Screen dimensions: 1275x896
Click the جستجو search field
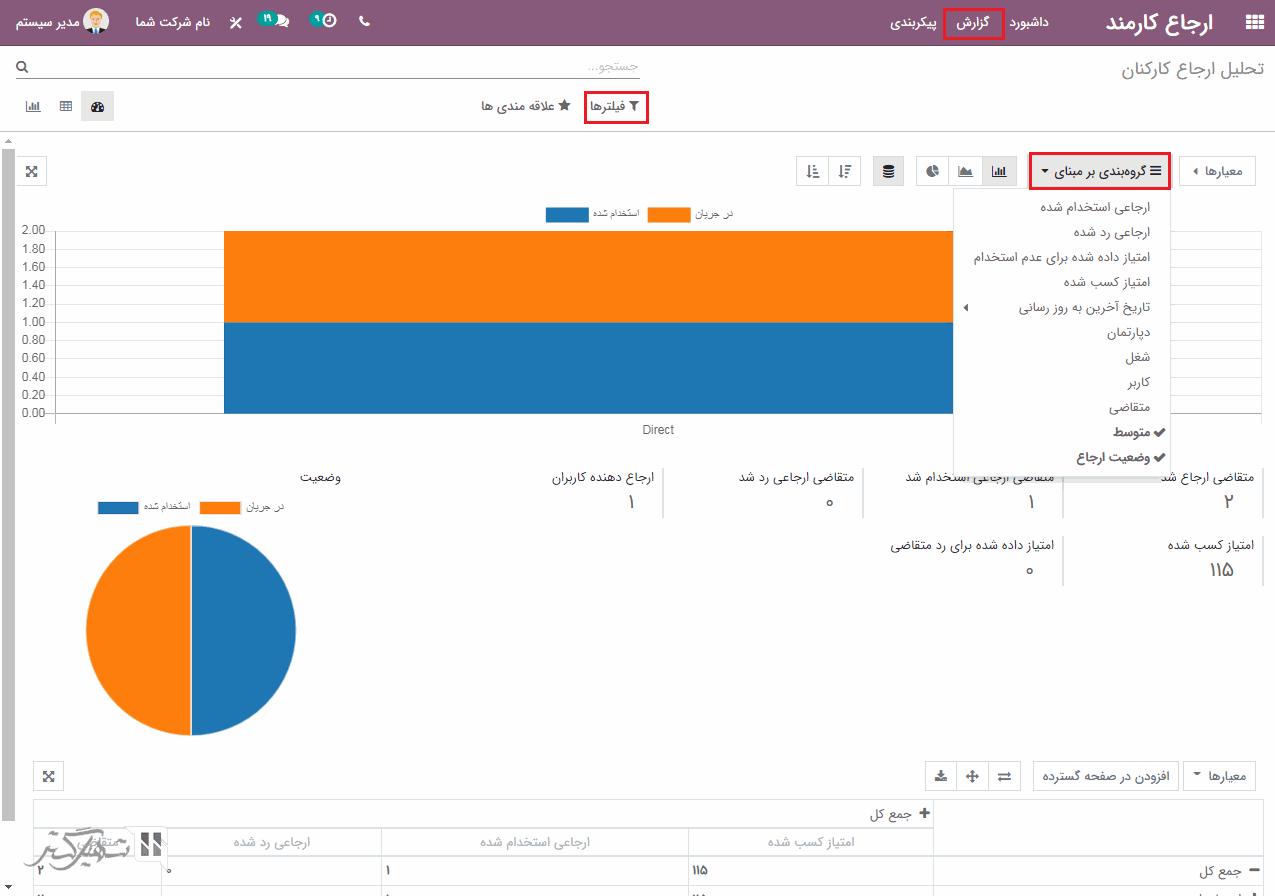(330, 66)
